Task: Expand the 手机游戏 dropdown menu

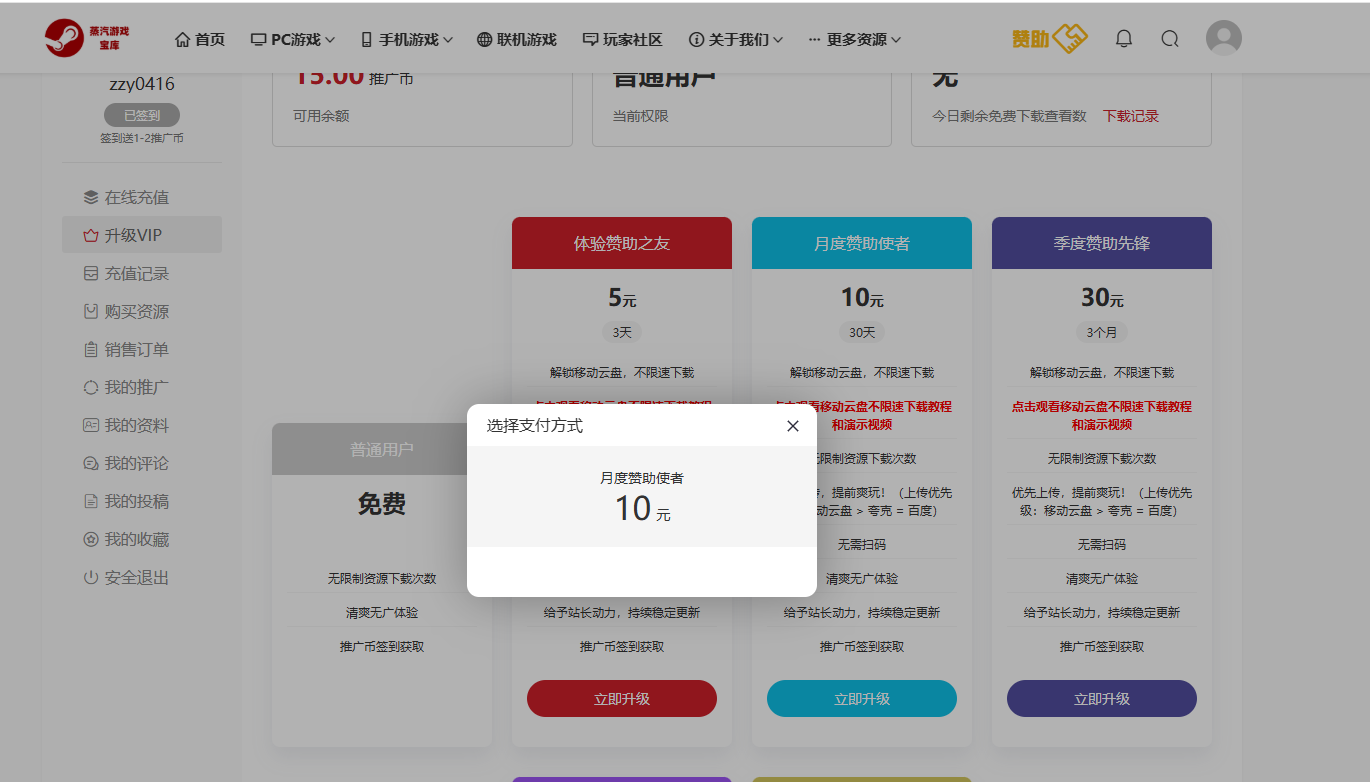Action: coord(406,40)
